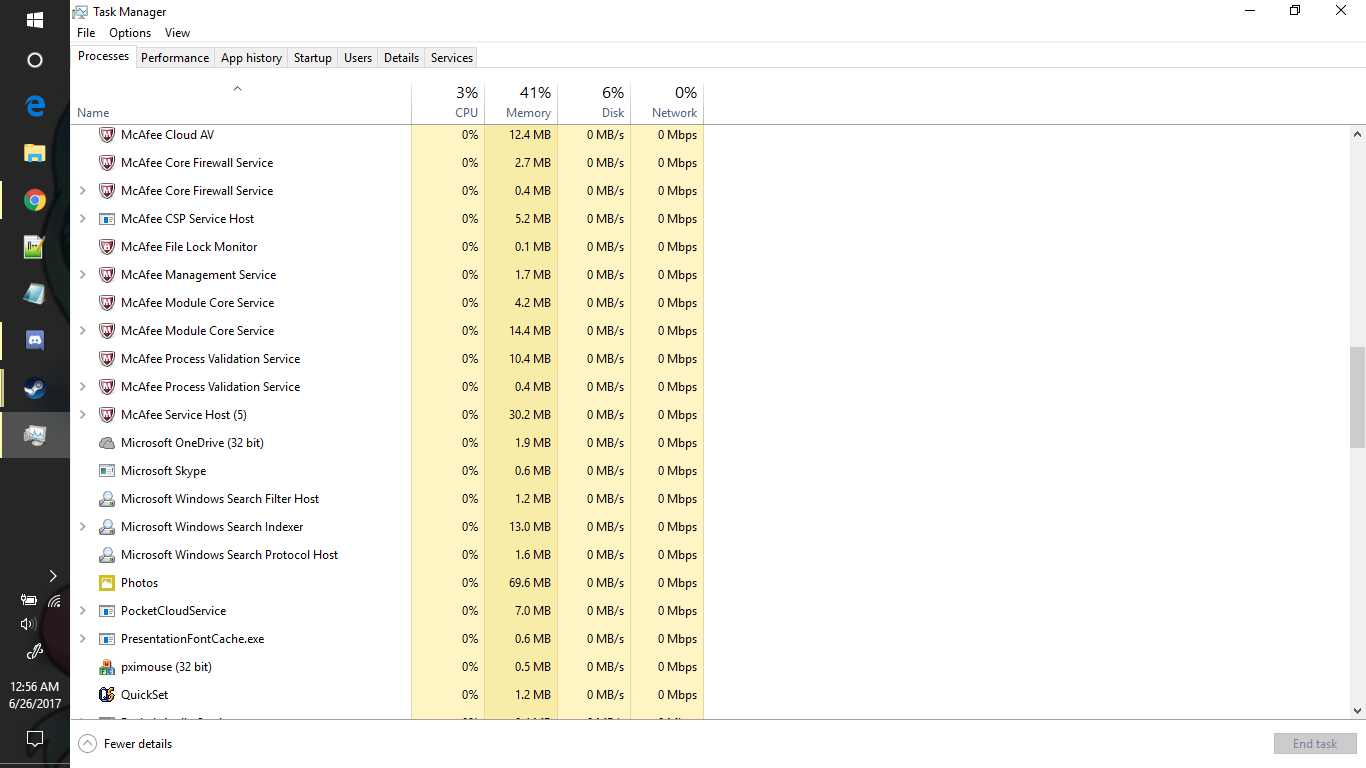Expand the McAfee CSP Service Host row
Viewport: 1366px width, 768px height.
(x=83, y=219)
